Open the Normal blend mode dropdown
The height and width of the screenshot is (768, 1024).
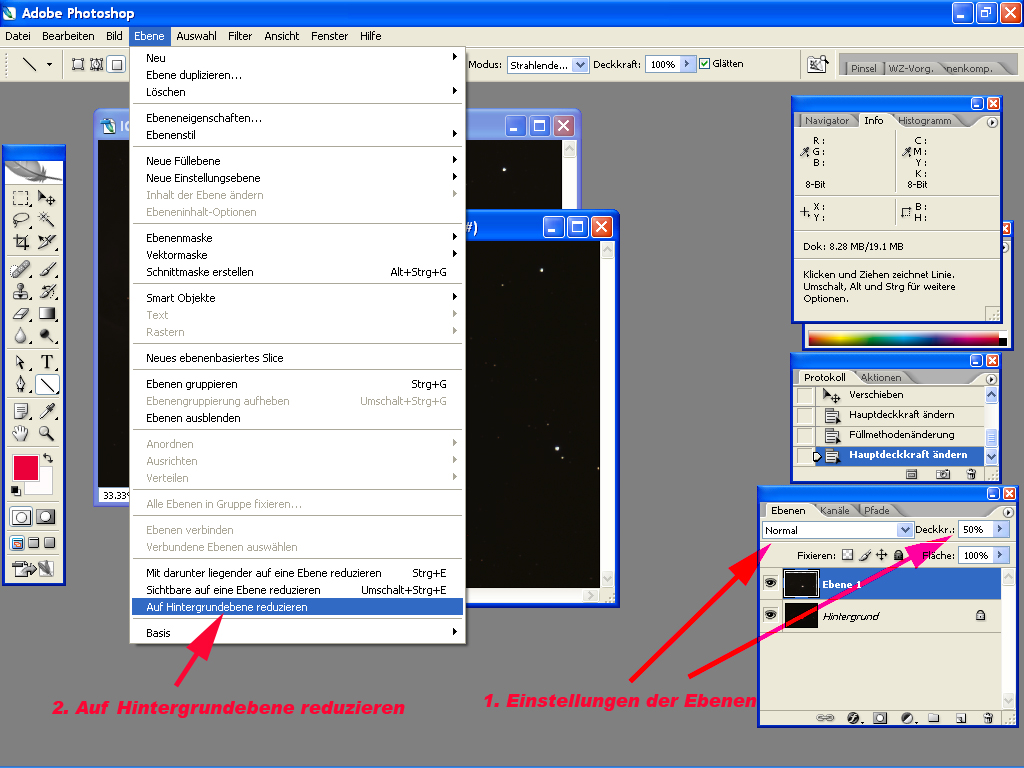(x=905, y=530)
